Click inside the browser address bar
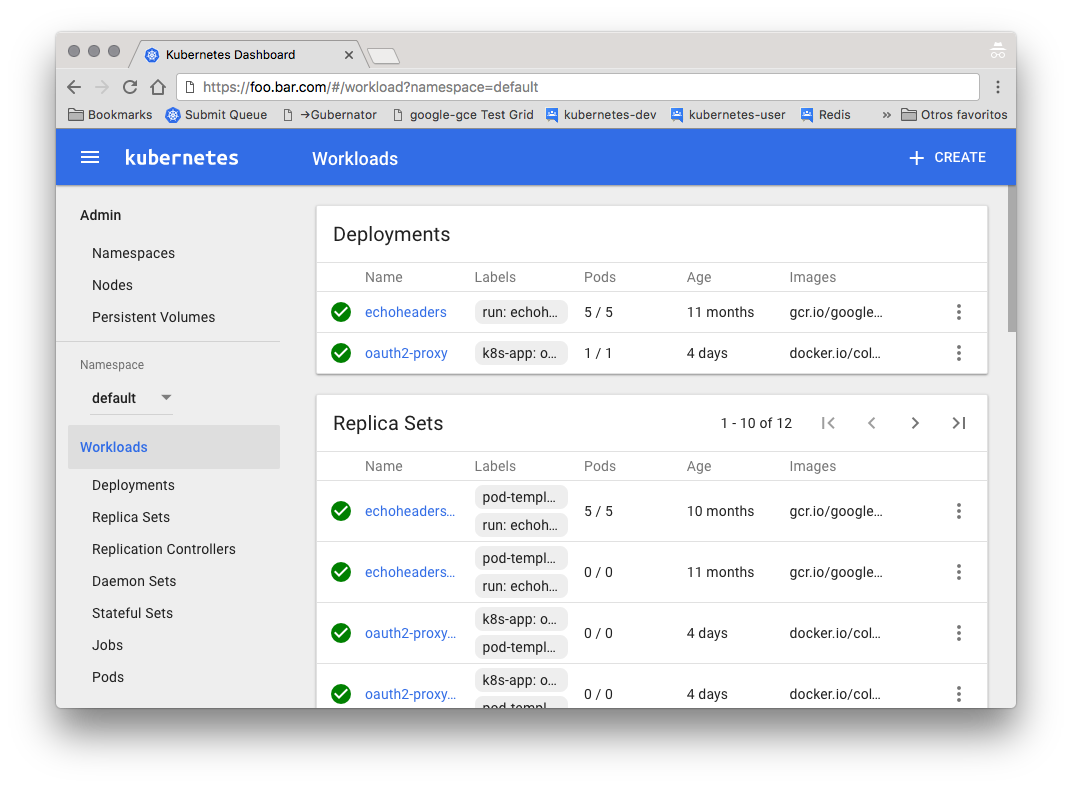This screenshot has width=1072, height=788. click(400, 87)
